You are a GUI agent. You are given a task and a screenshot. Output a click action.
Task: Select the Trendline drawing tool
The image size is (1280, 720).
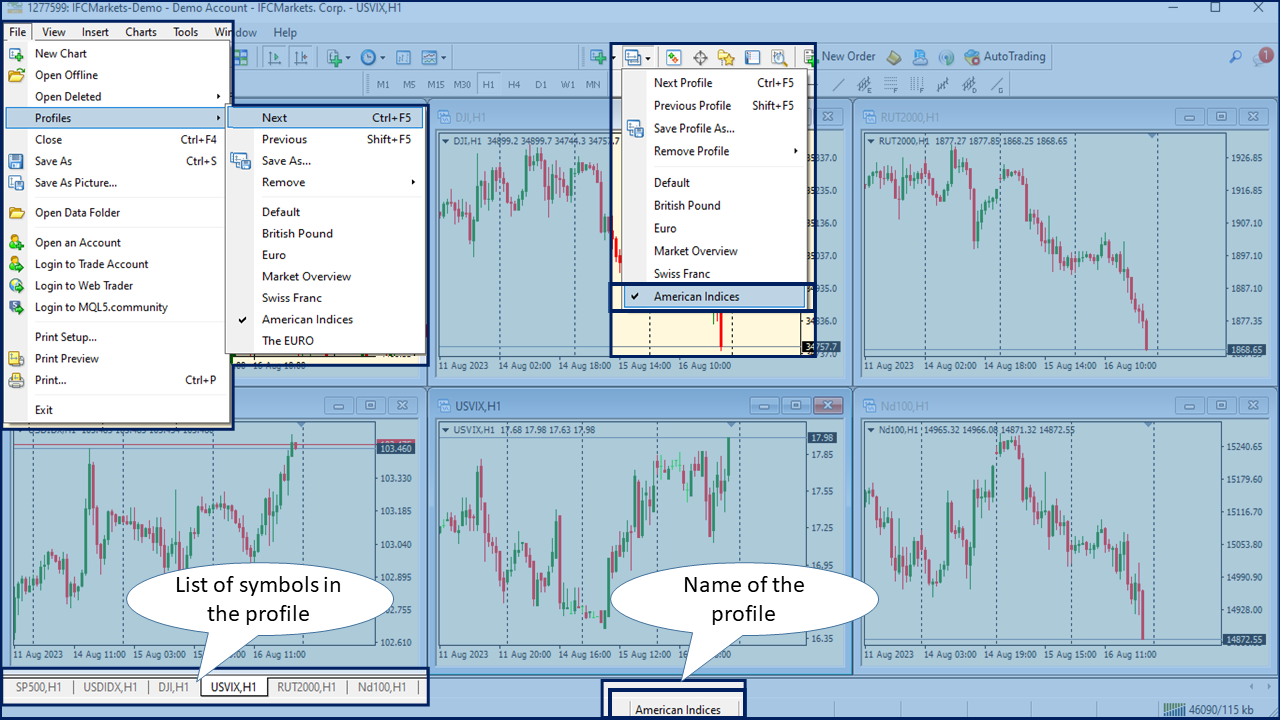tap(838, 84)
